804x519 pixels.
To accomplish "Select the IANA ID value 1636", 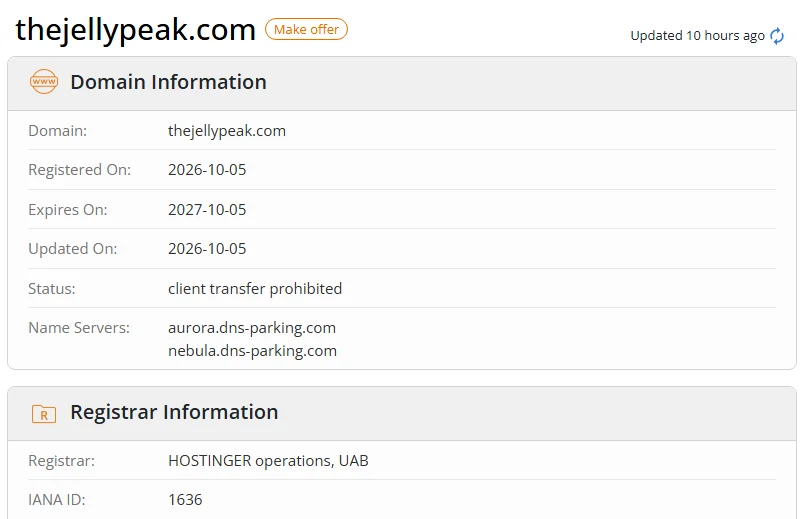I will pyautogui.click(x=185, y=500).
